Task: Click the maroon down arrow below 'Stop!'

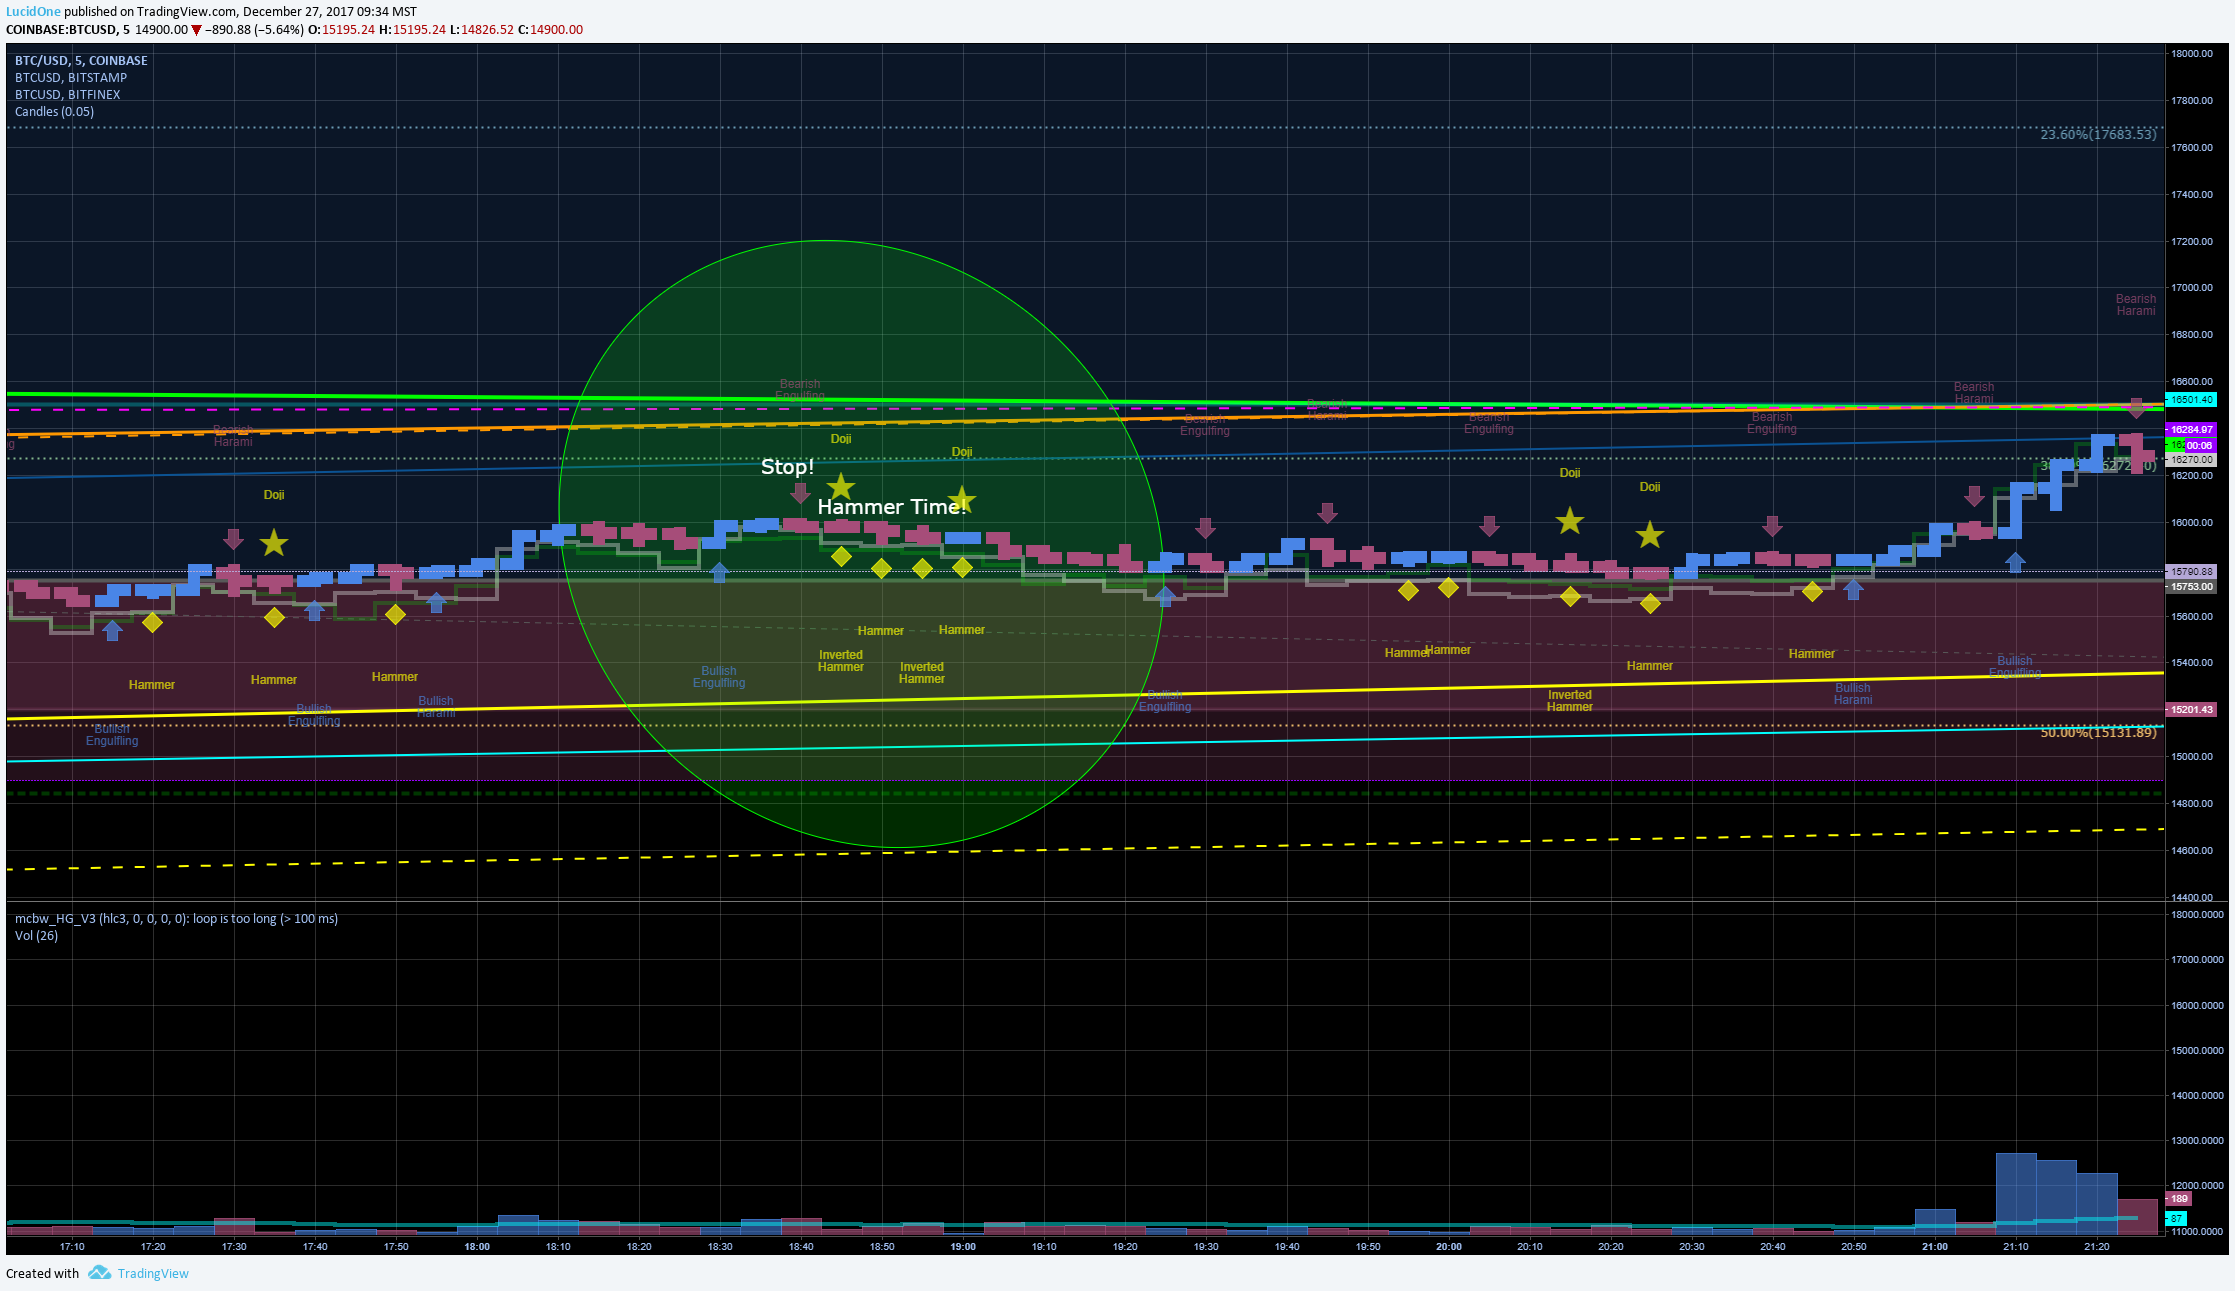Action: click(x=800, y=493)
